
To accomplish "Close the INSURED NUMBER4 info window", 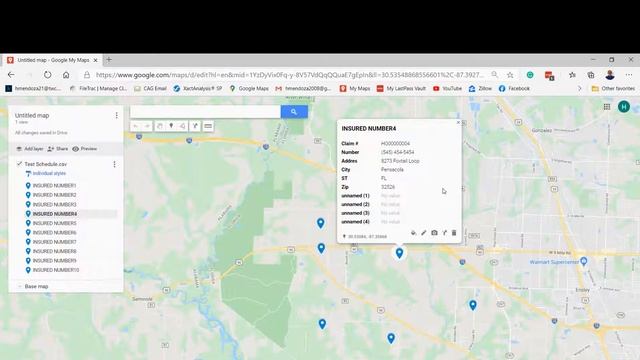I will pos(458,122).
